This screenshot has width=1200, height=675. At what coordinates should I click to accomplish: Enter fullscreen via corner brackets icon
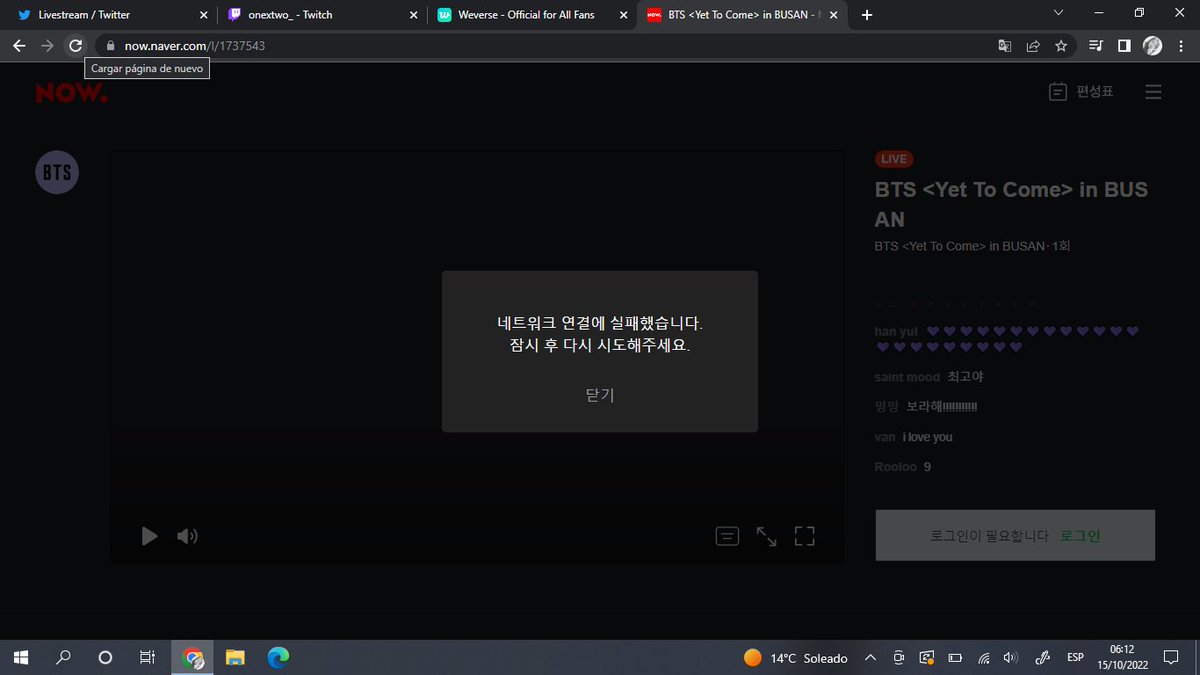click(805, 536)
